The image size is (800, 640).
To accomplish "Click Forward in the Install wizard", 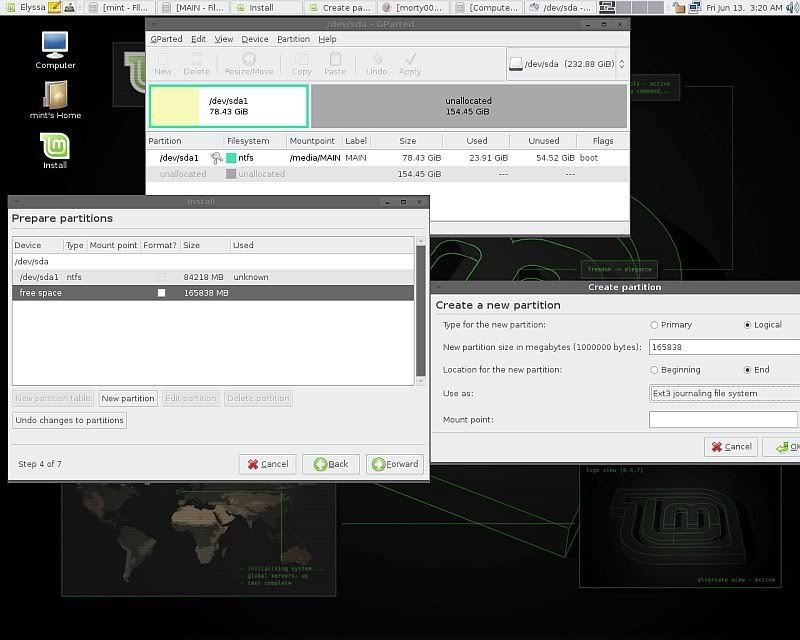I will click(x=395, y=464).
